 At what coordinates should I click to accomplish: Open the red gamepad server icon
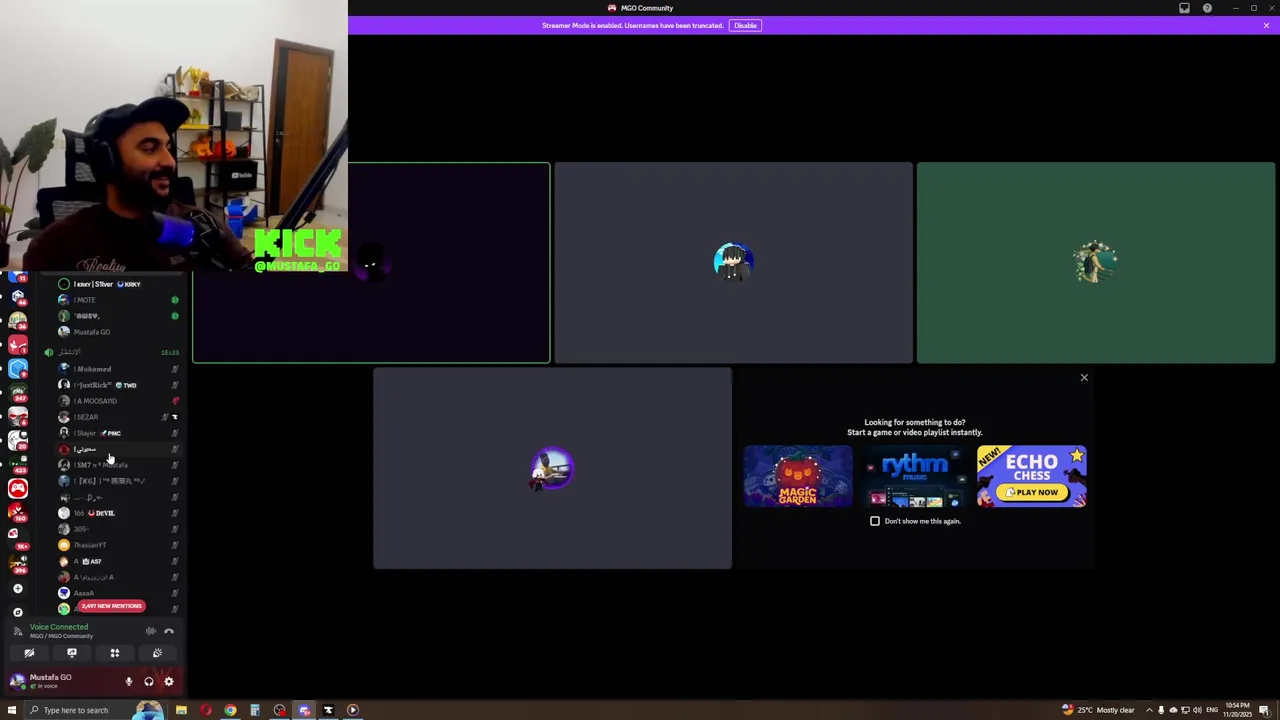point(18,488)
